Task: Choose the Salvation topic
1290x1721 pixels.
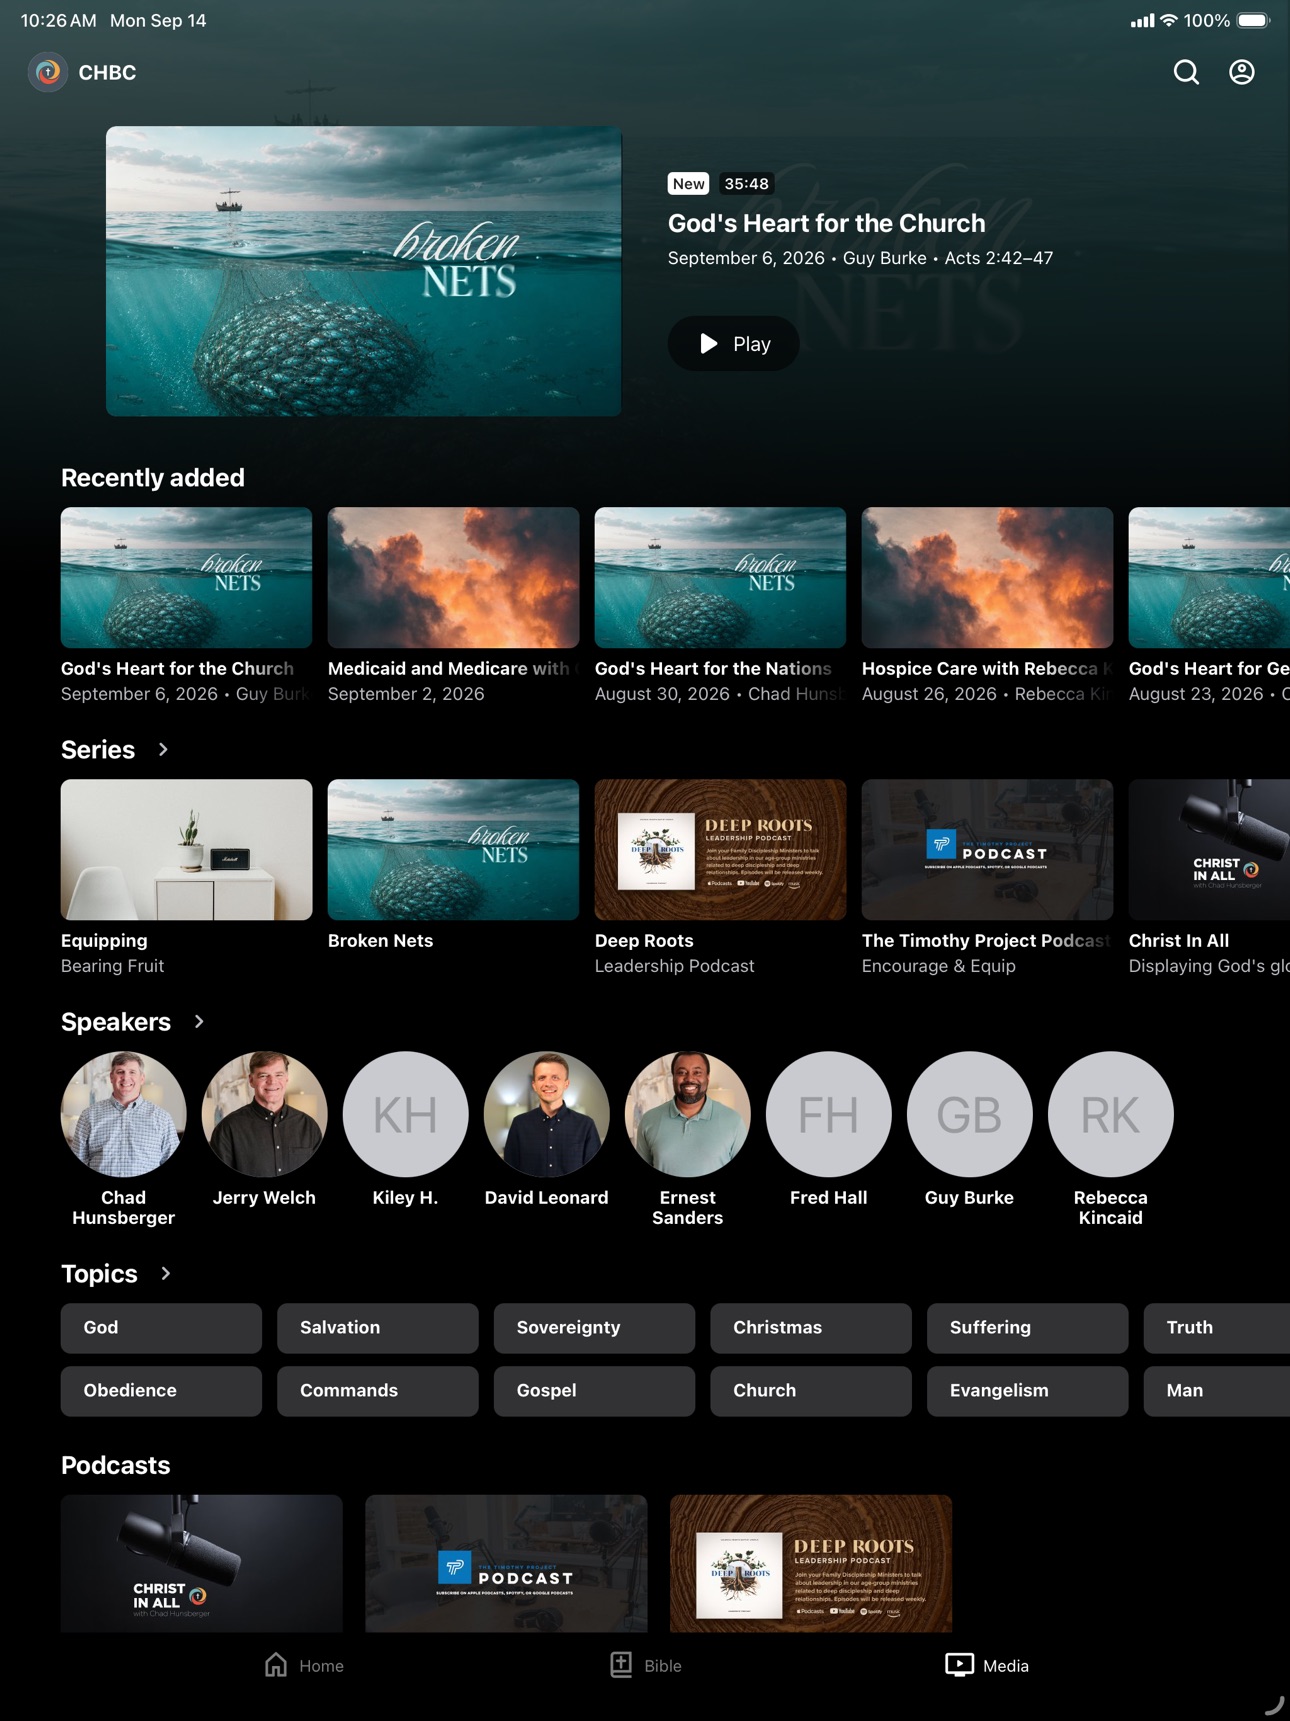Action: click(378, 1328)
